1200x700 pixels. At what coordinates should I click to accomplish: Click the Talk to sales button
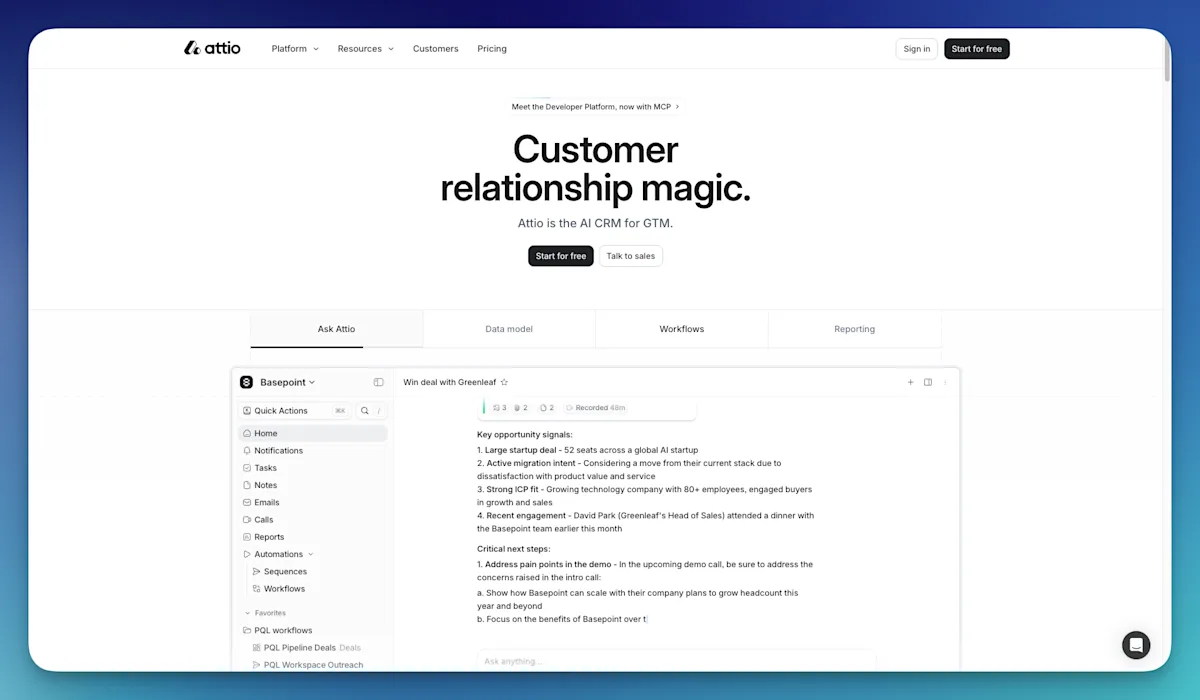(x=631, y=256)
